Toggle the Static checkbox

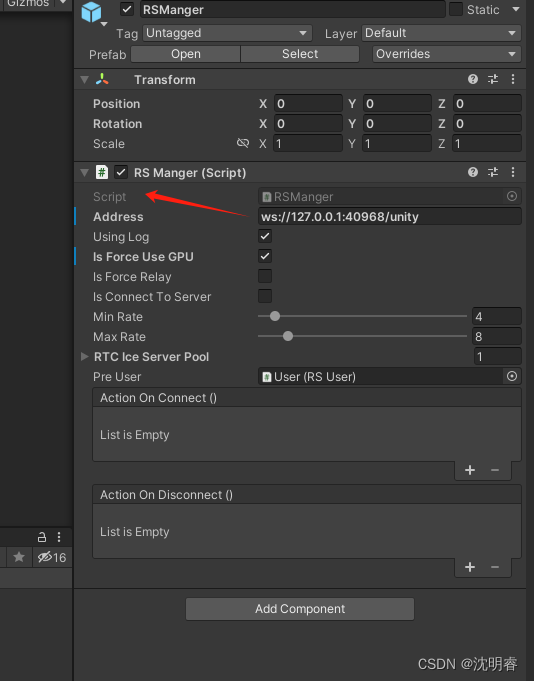click(x=455, y=9)
